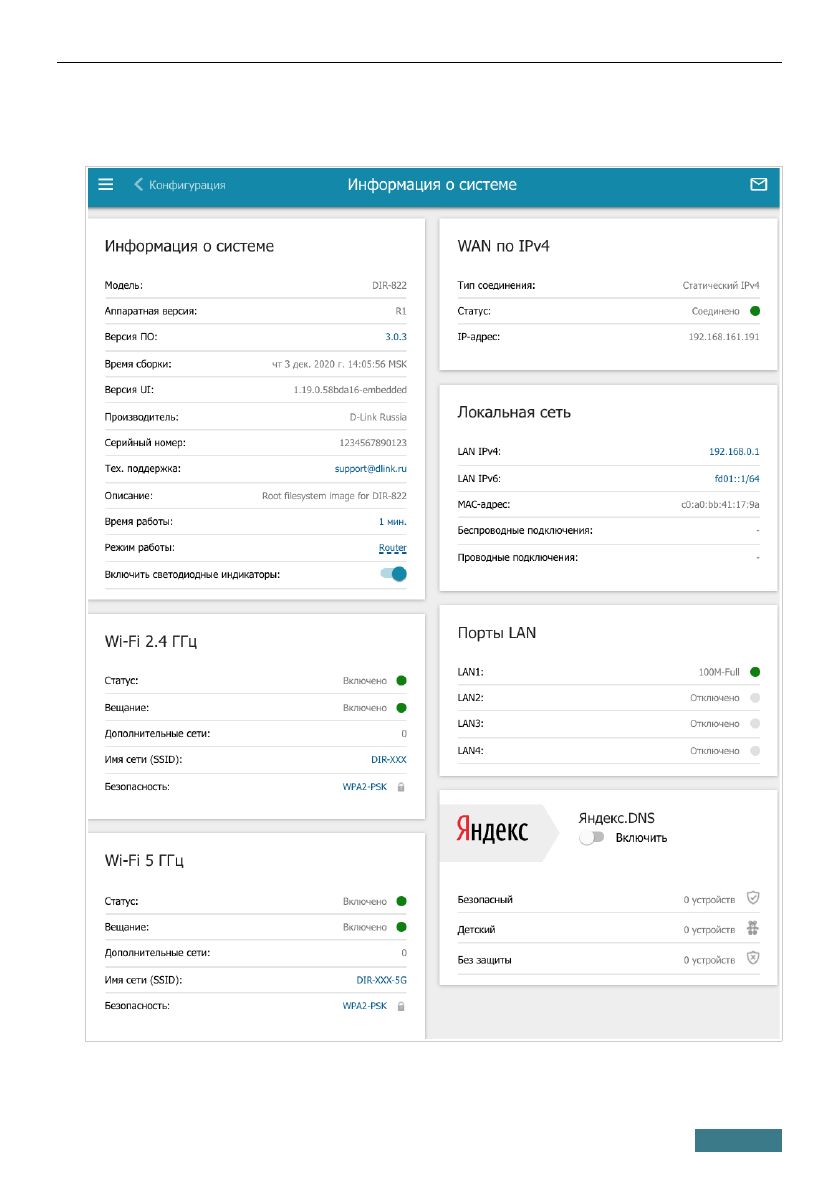Image resolution: width=839 pixels, height=1191 pixels.
Task: Click the WAN IP-адрес 192.168.161.191 value
Action: (x=724, y=336)
